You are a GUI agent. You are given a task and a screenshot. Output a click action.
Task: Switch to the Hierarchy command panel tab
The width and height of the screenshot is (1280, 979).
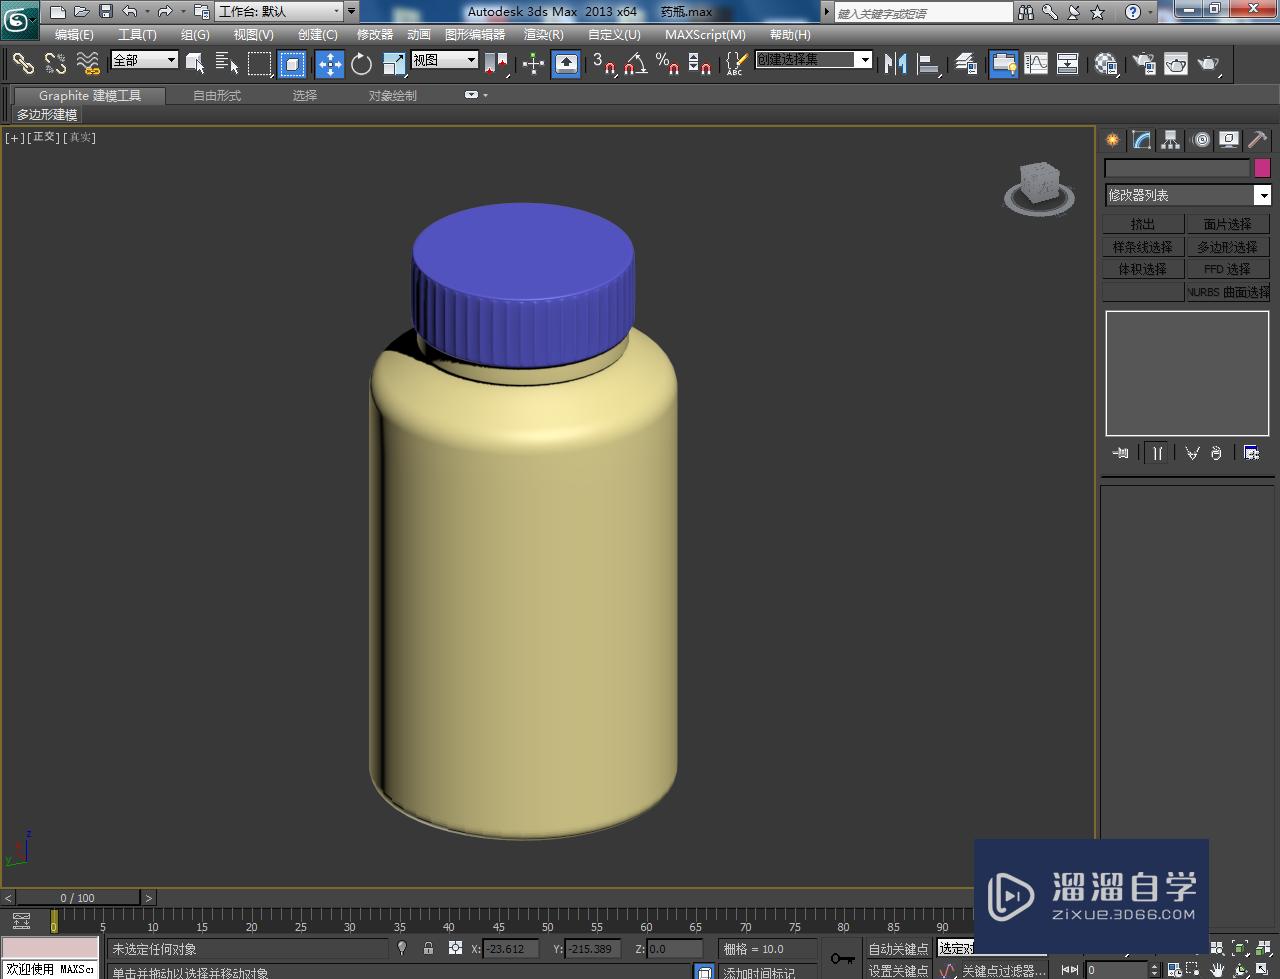pos(1170,140)
